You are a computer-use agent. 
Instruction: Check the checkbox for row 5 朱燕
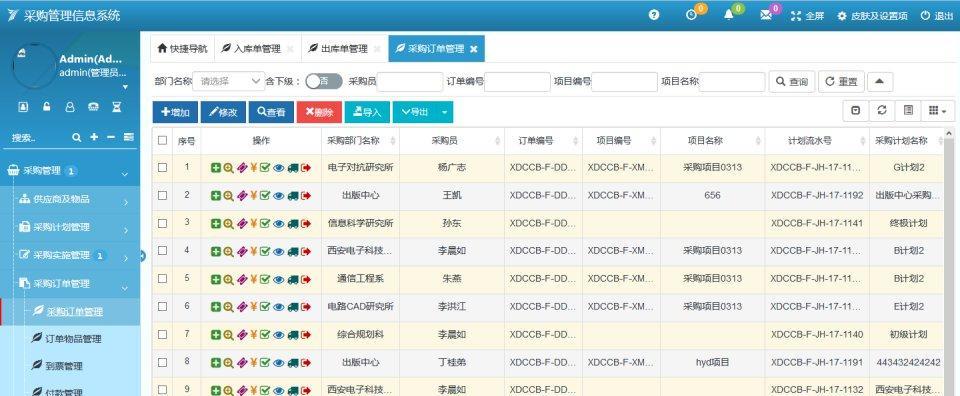162,279
